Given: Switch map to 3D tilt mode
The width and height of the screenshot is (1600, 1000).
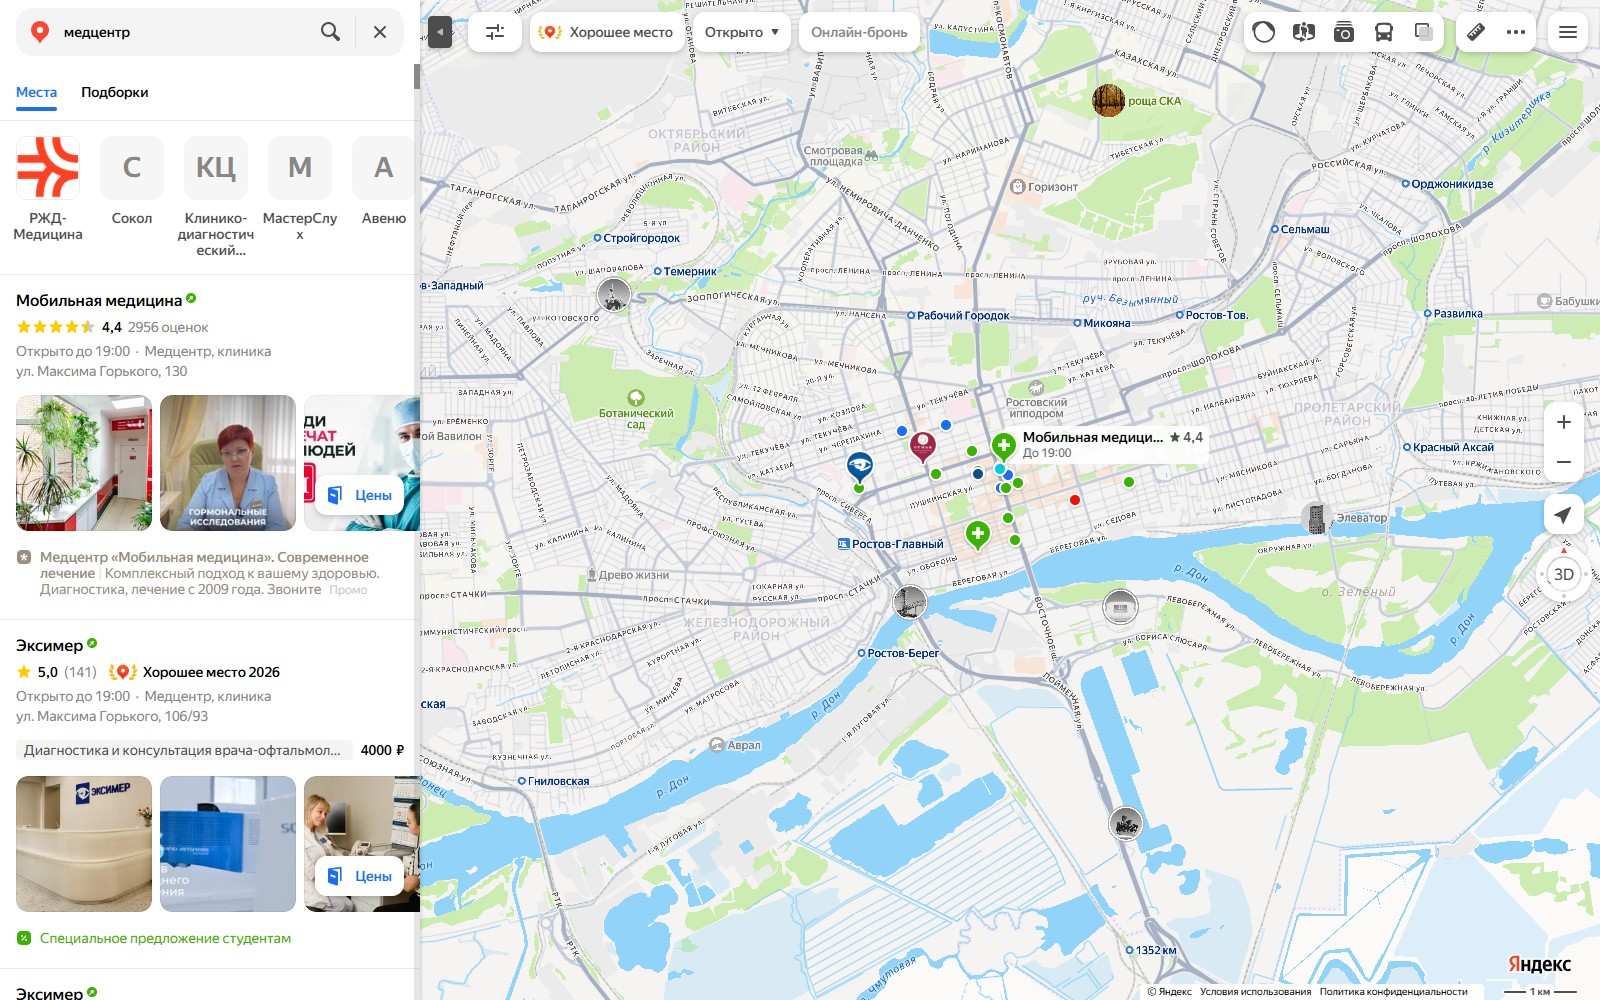Looking at the screenshot, I should pyautogui.click(x=1564, y=574).
